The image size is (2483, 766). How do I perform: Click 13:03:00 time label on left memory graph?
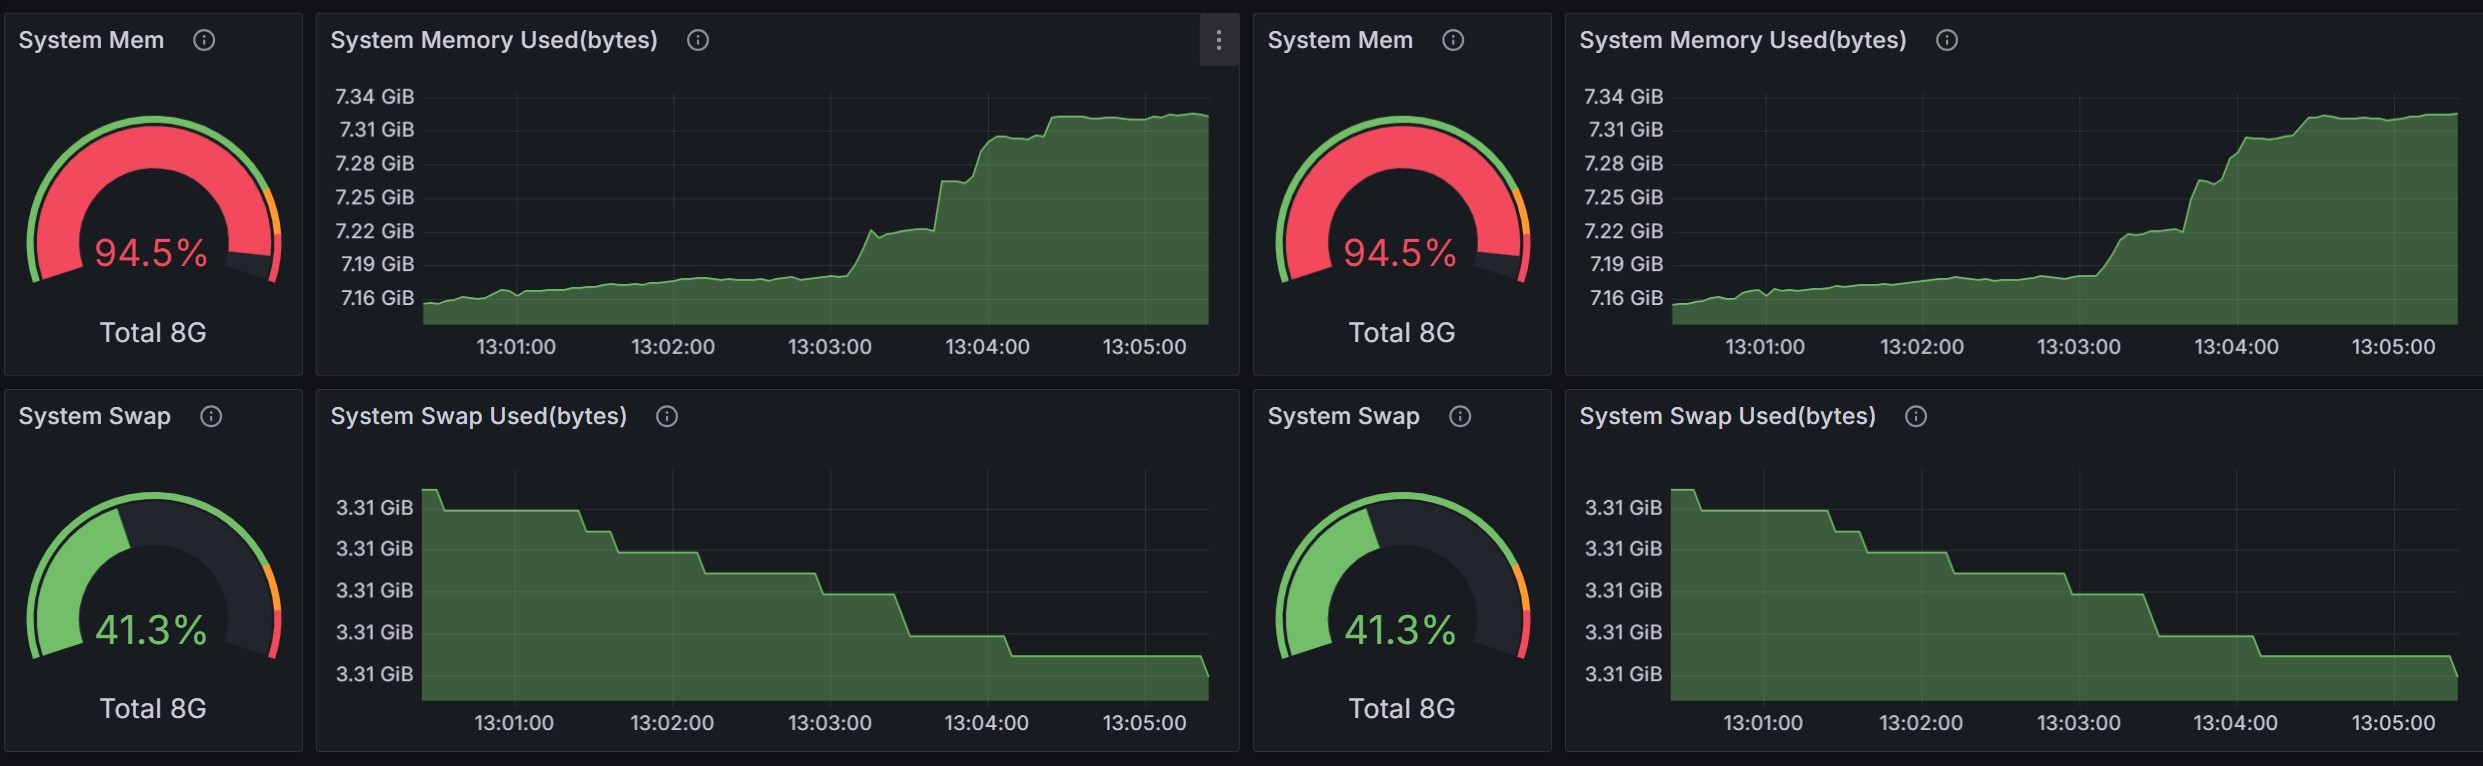tap(829, 347)
